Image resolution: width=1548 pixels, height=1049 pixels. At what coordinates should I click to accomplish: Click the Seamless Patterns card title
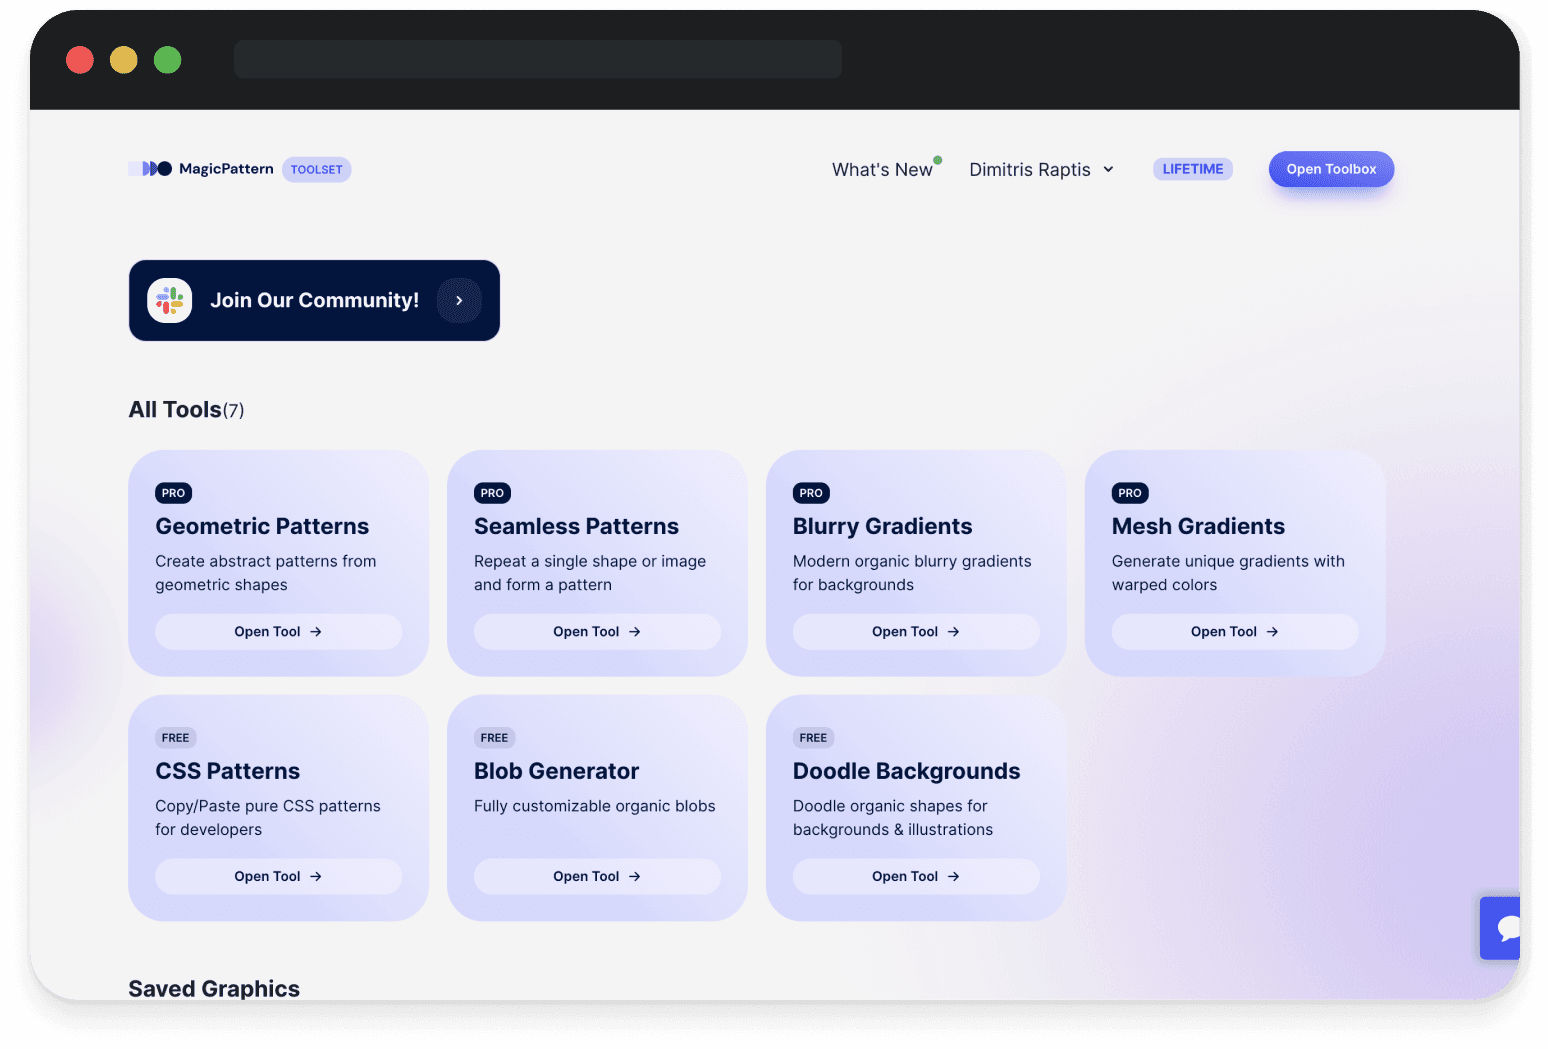tap(576, 526)
